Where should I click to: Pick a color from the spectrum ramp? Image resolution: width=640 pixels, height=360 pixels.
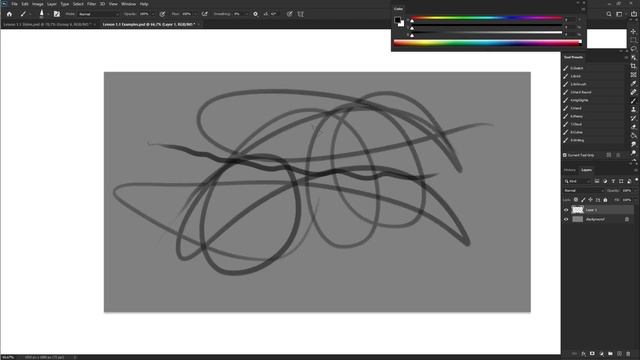coord(487,42)
